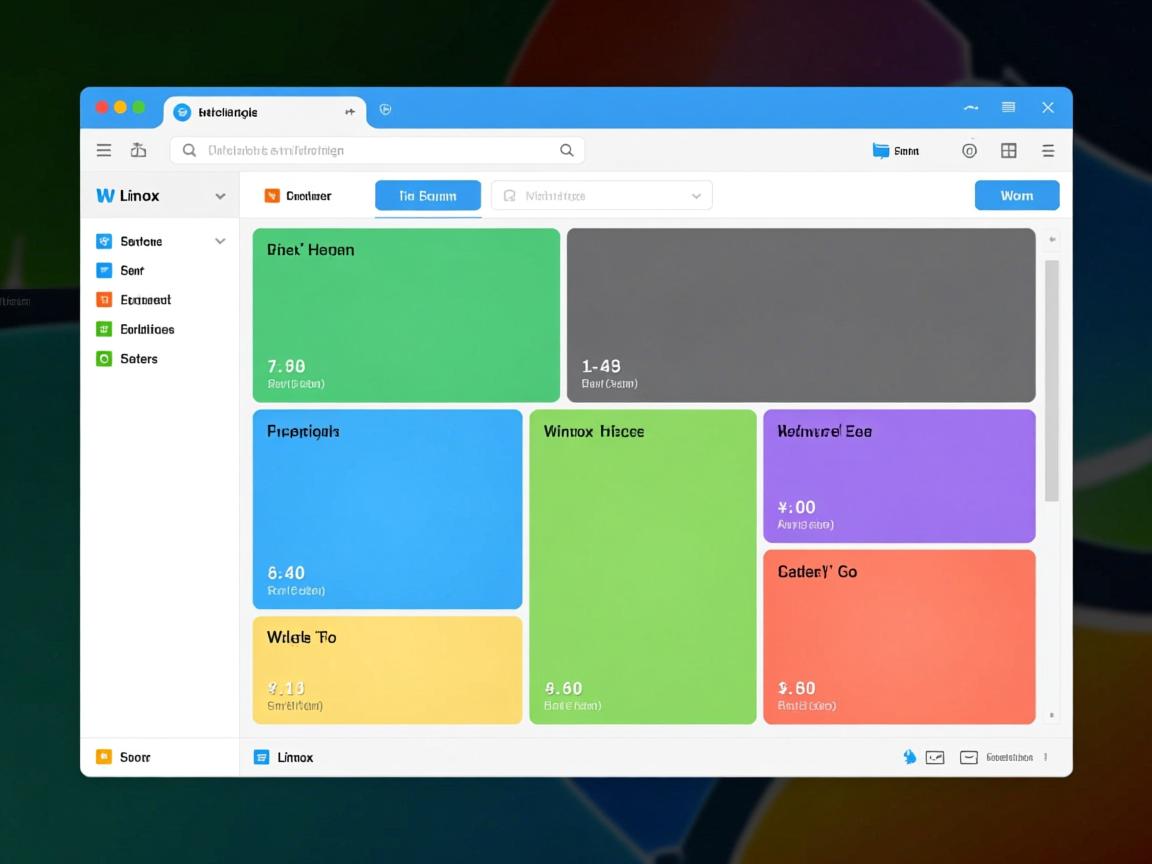Viewport: 1152px width, 864px height.
Task: Click the blue bird icon in status bar
Action: [x=909, y=757]
